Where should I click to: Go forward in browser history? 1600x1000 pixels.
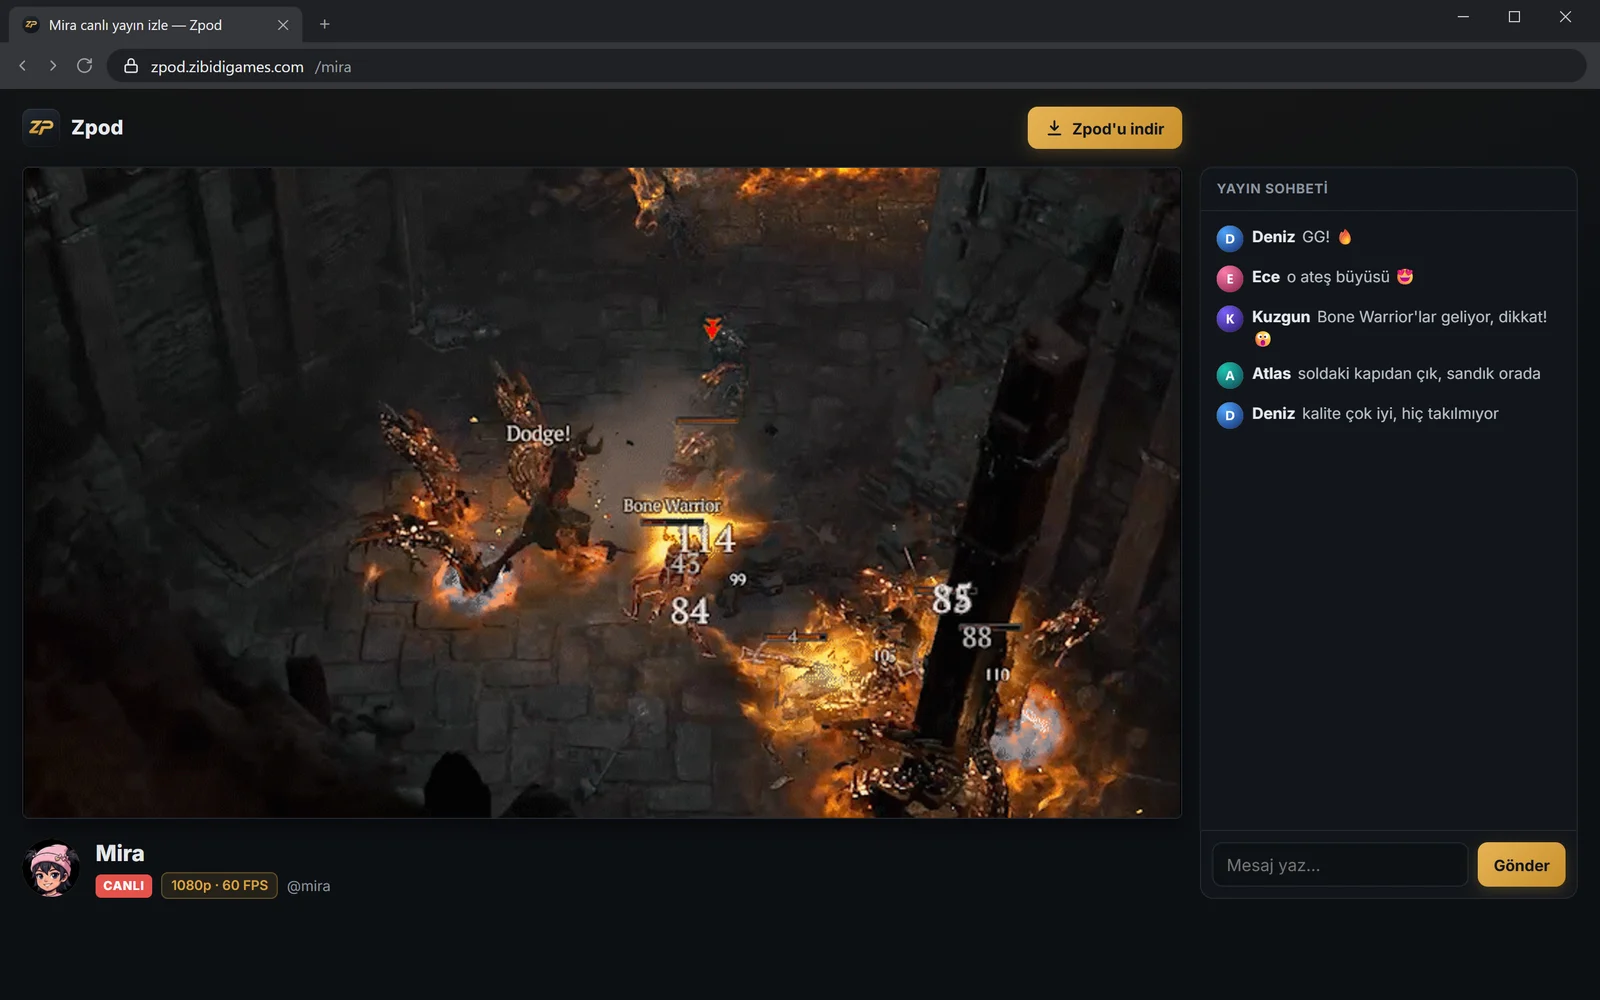click(53, 66)
